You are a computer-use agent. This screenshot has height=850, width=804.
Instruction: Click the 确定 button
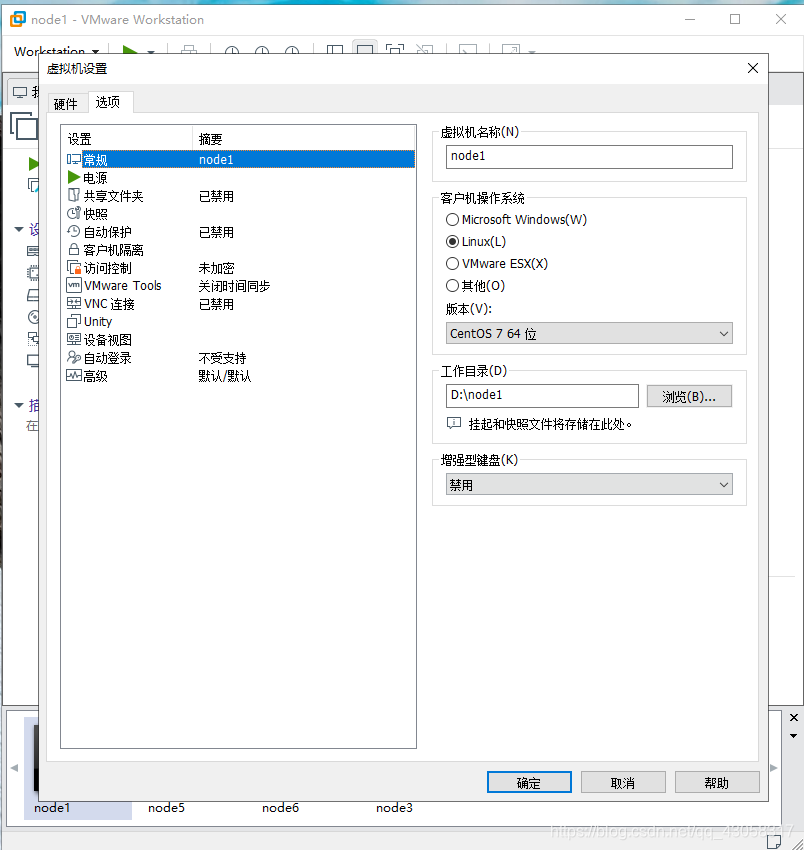(529, 782)
